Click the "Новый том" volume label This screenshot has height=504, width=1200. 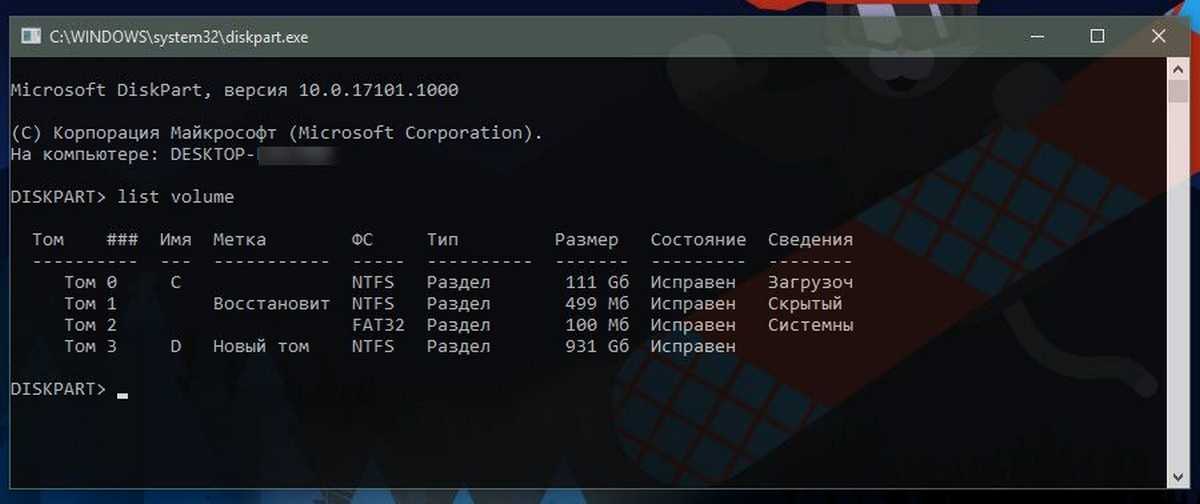coord(261,347)
